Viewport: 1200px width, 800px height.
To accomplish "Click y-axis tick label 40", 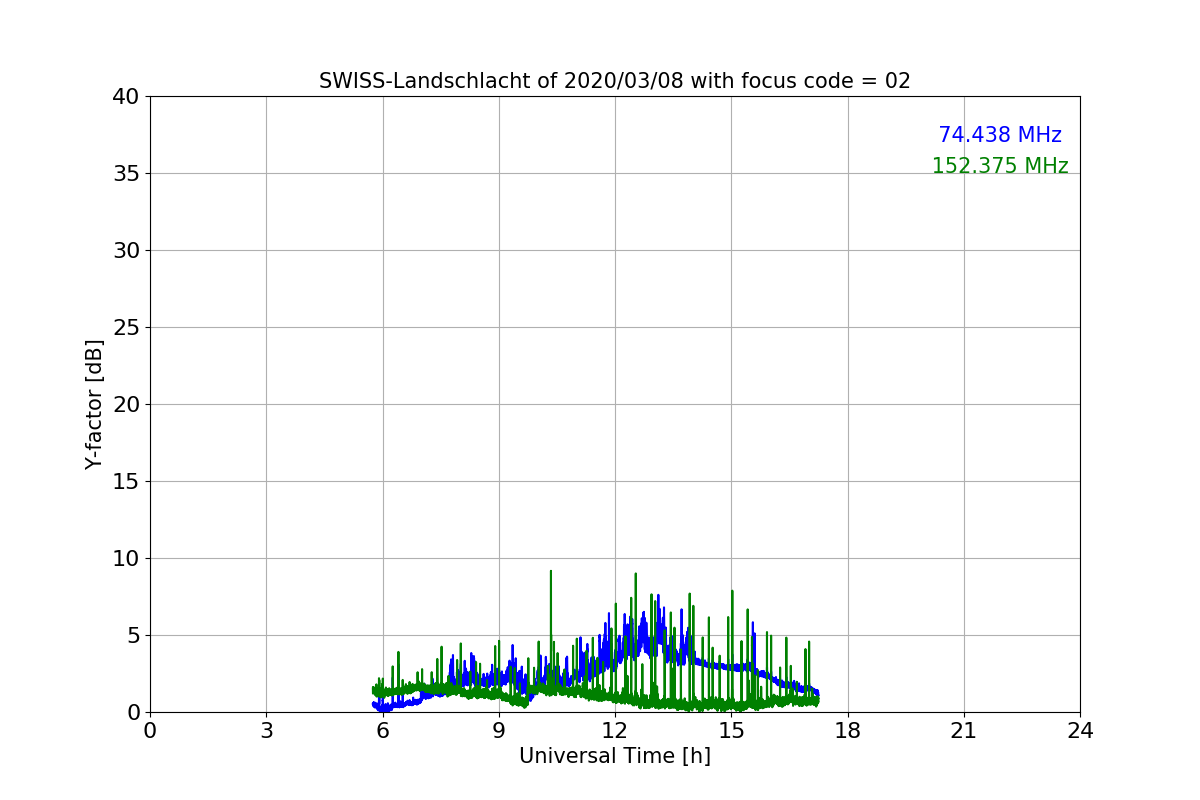I will [x=125, y=97].
